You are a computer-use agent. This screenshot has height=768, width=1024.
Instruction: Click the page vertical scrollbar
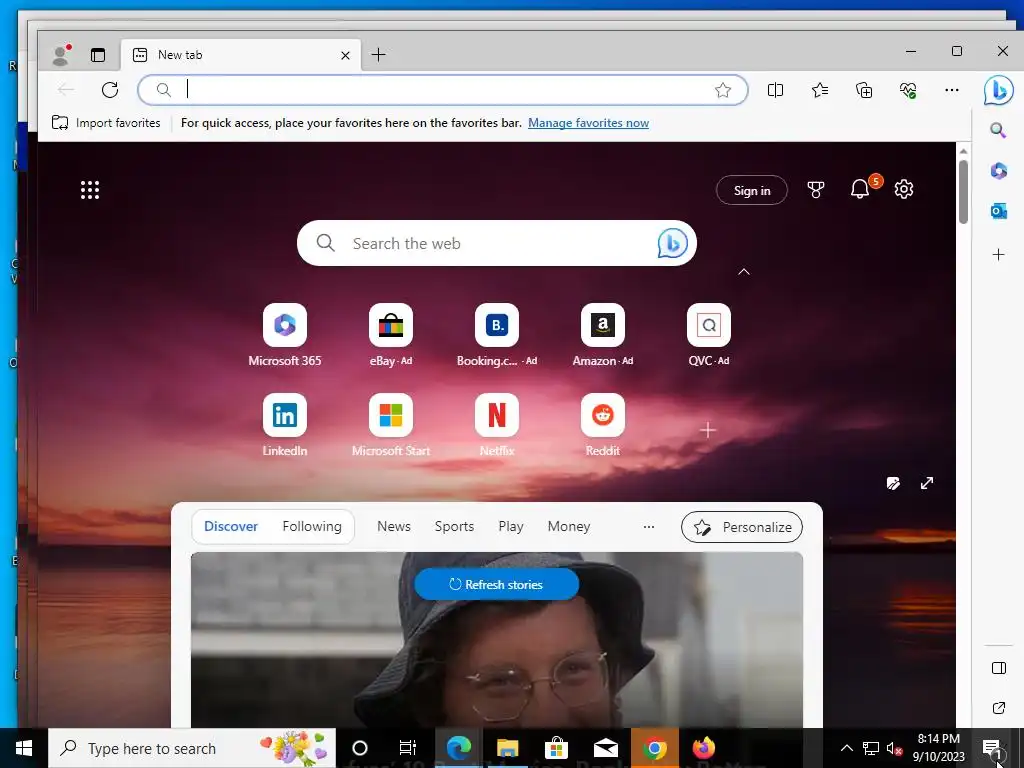(963, 192)
